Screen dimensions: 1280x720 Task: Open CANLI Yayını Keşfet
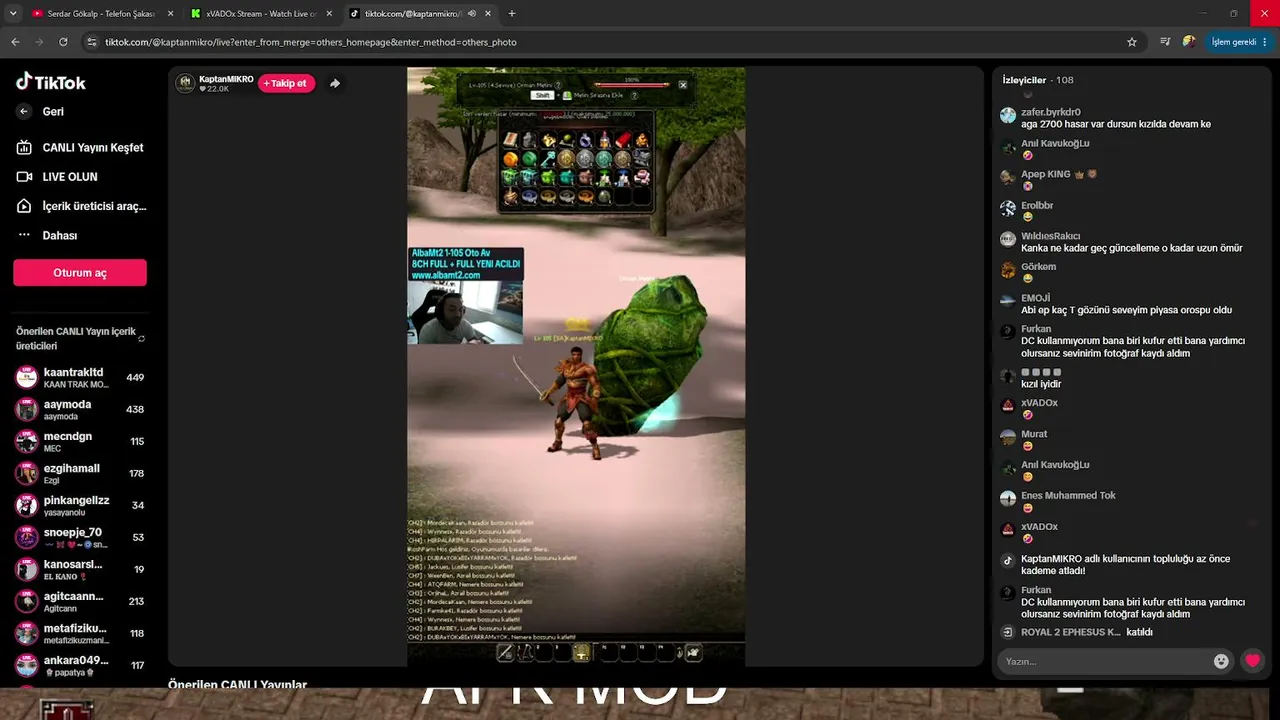click(x=80, y=148)
